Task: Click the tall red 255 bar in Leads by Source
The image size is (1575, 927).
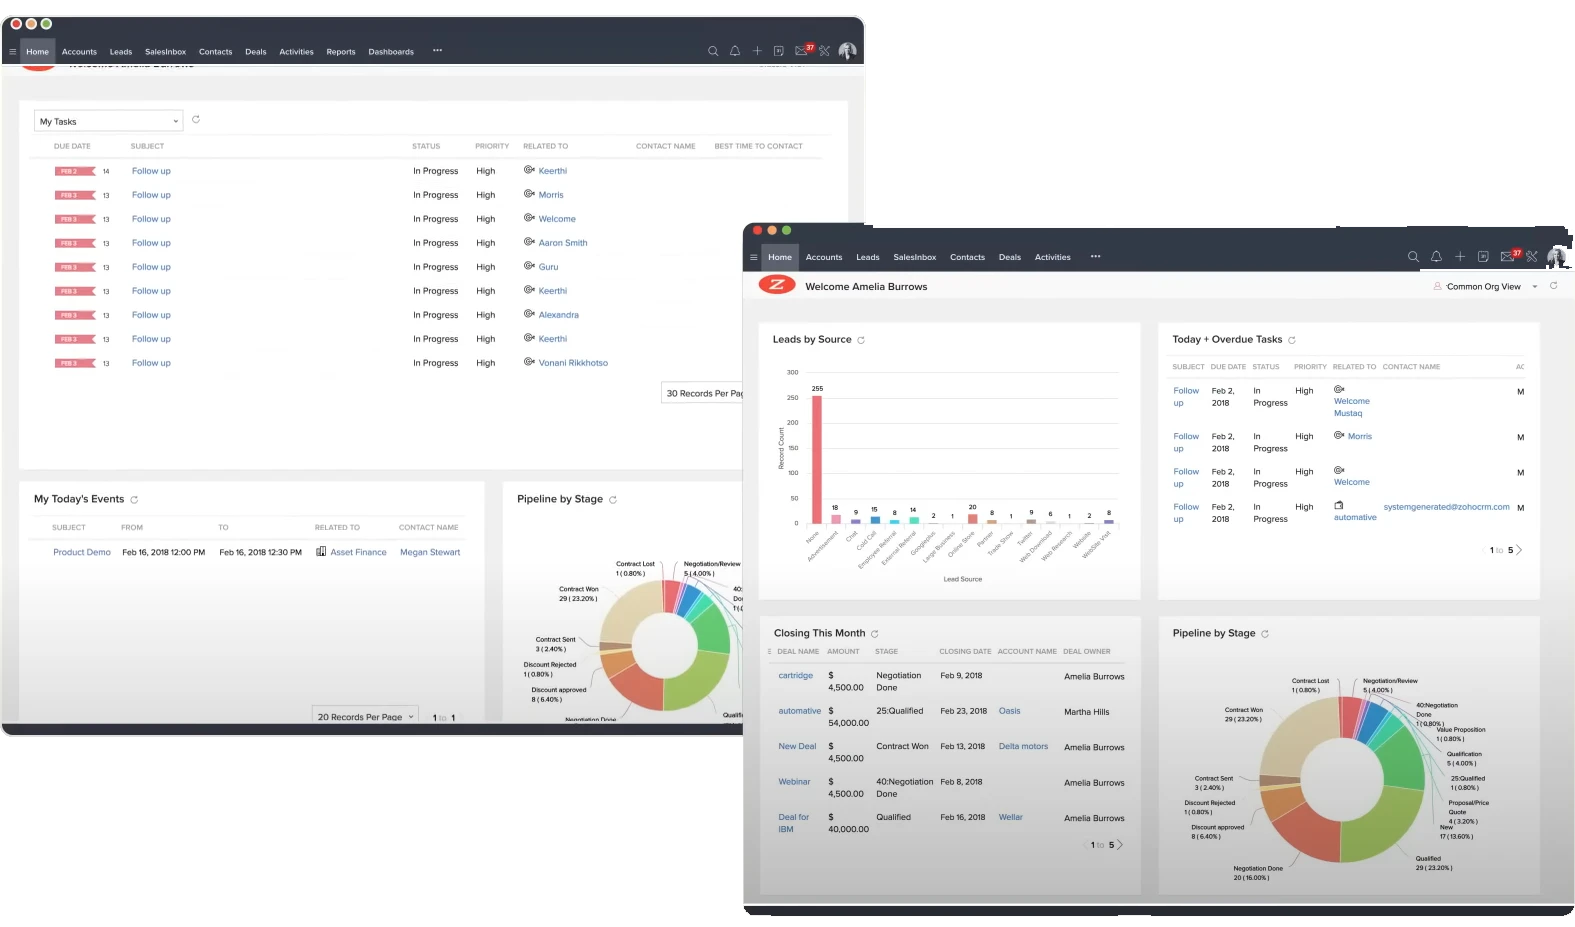Action: [x=817, y=460]
